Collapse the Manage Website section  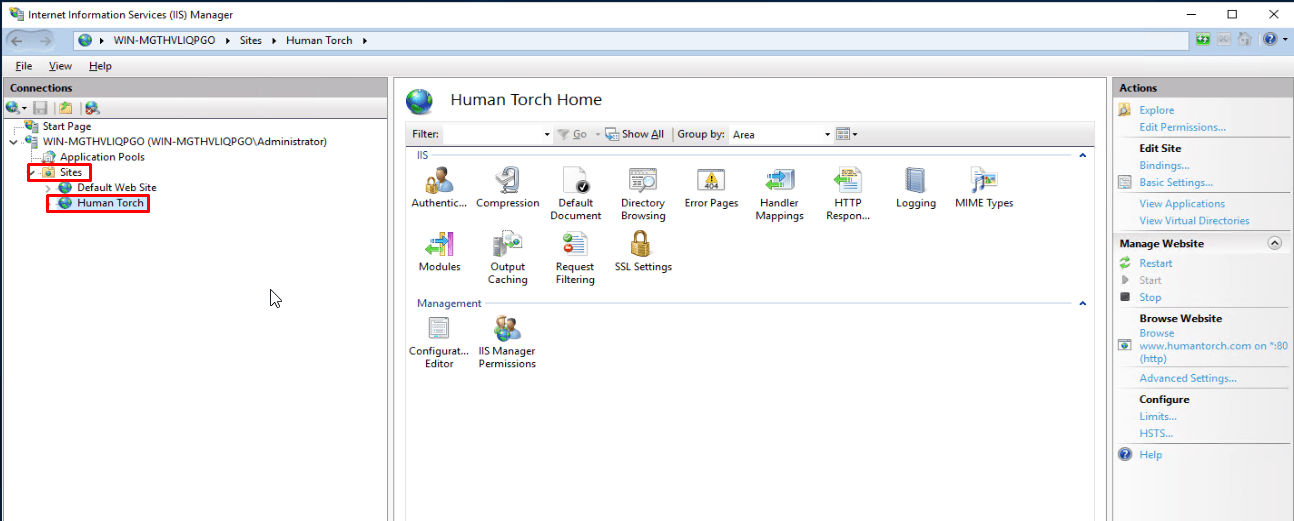(x=1274, y=243)
